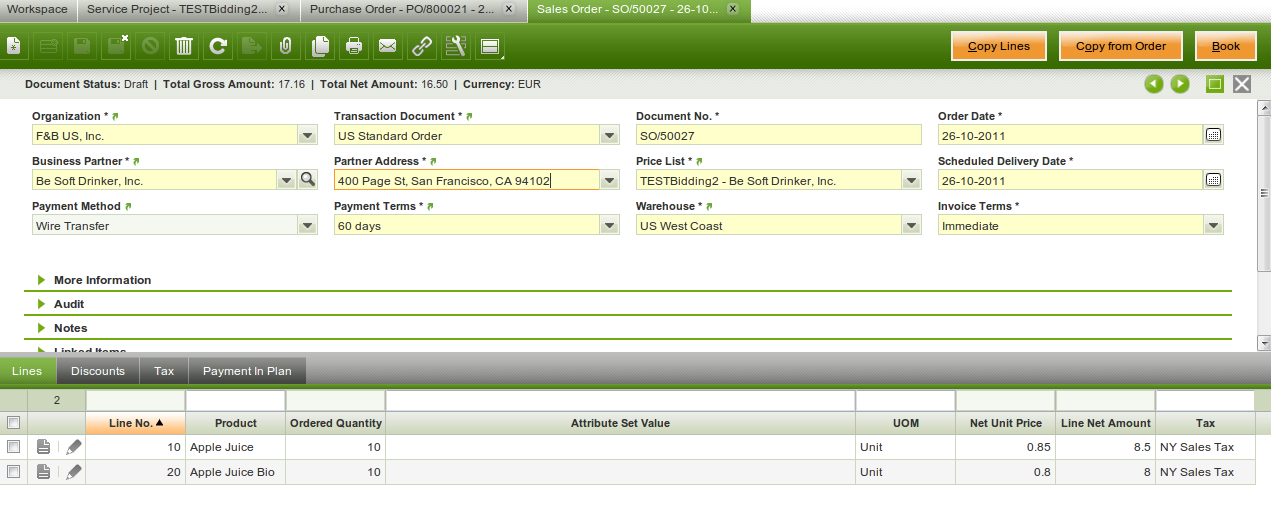Select the Lines subtab
This screenshot has width=1271, height=506.
(x=27, y=371)
